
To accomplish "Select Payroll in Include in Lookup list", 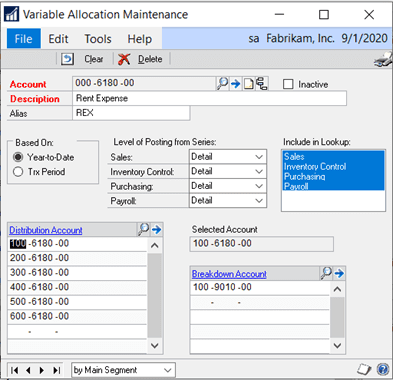I will pos(333,186).
